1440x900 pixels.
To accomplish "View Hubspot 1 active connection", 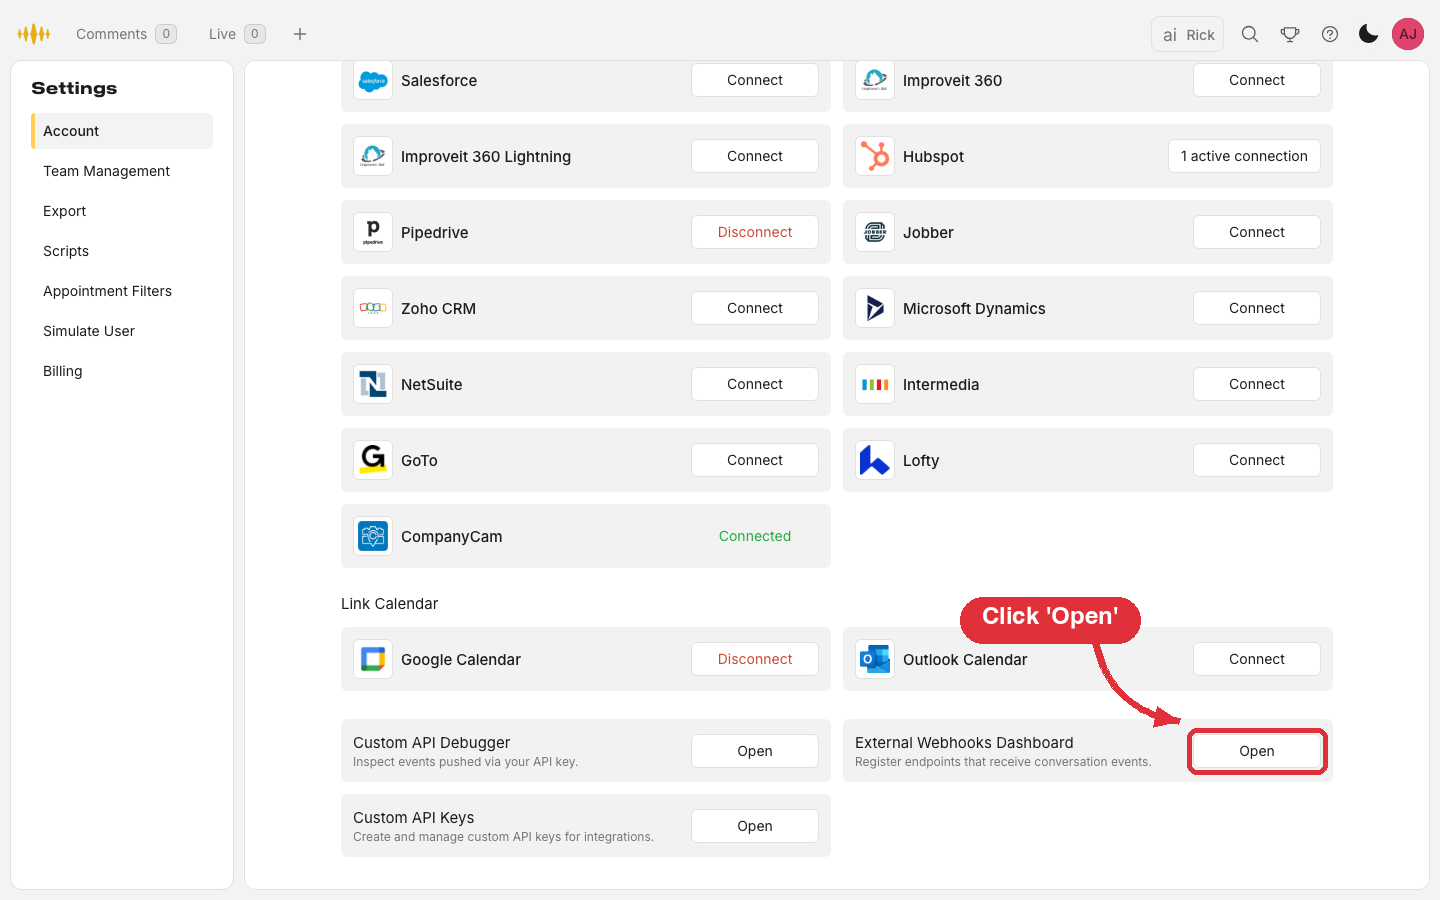I will click(1244, 156).
